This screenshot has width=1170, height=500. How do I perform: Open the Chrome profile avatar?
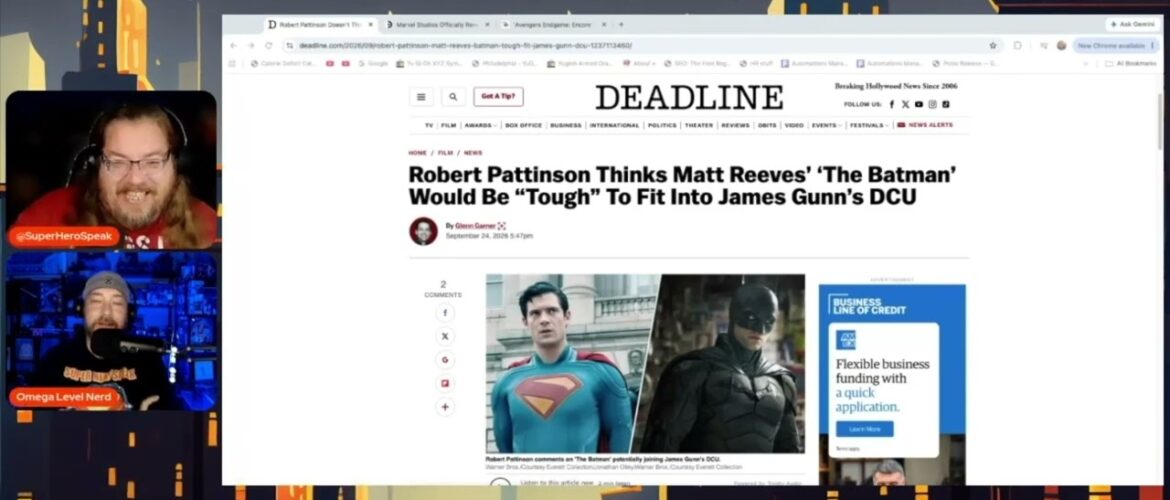click(1061, 46)
